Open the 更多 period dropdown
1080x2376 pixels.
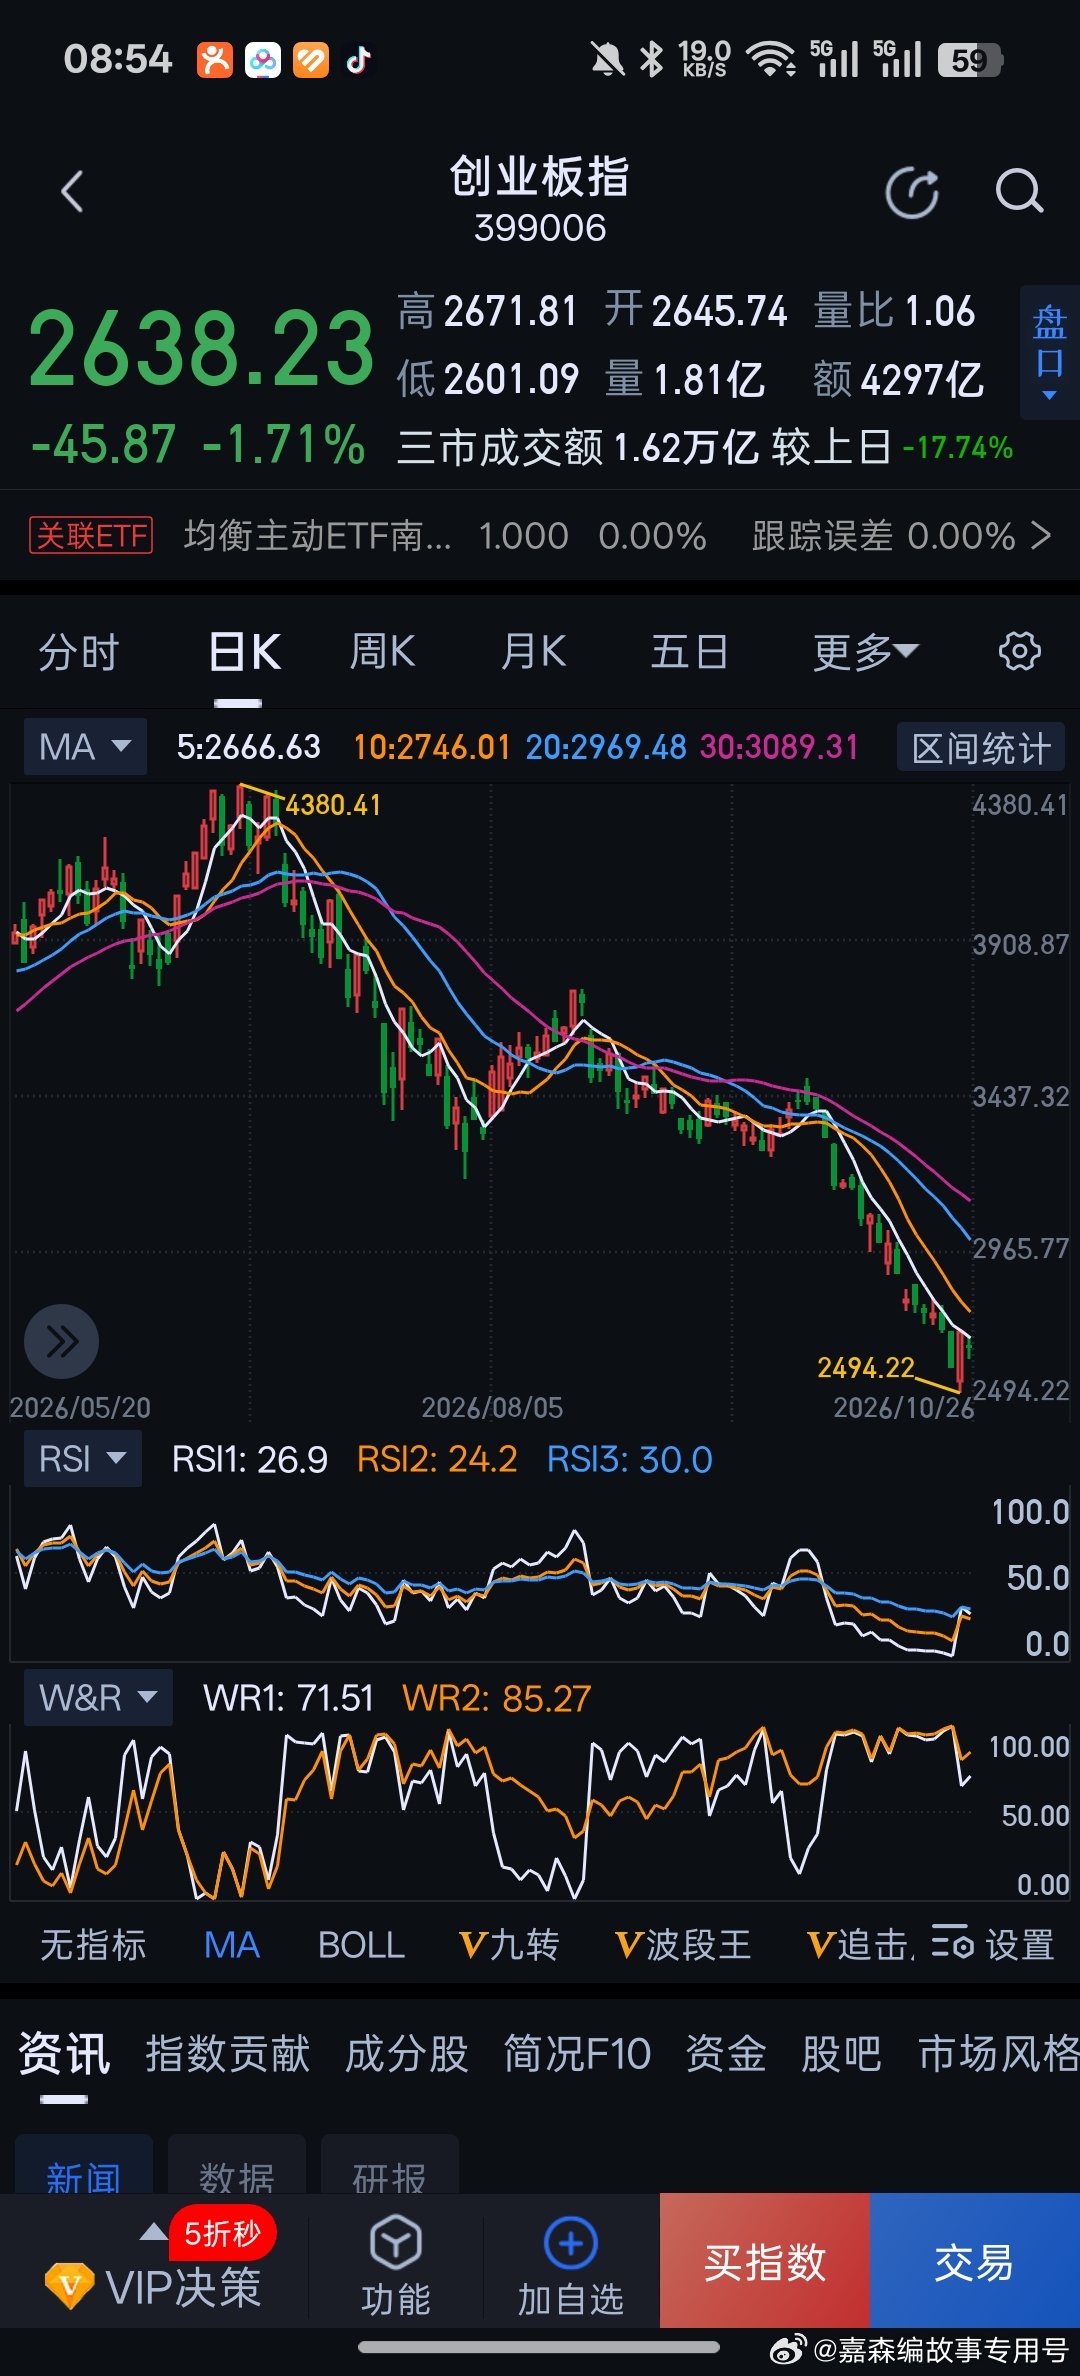[866, 652]
